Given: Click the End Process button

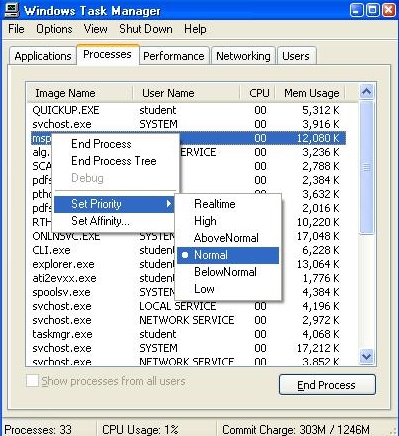Looking at the screenshot, I should coord(327,385).
